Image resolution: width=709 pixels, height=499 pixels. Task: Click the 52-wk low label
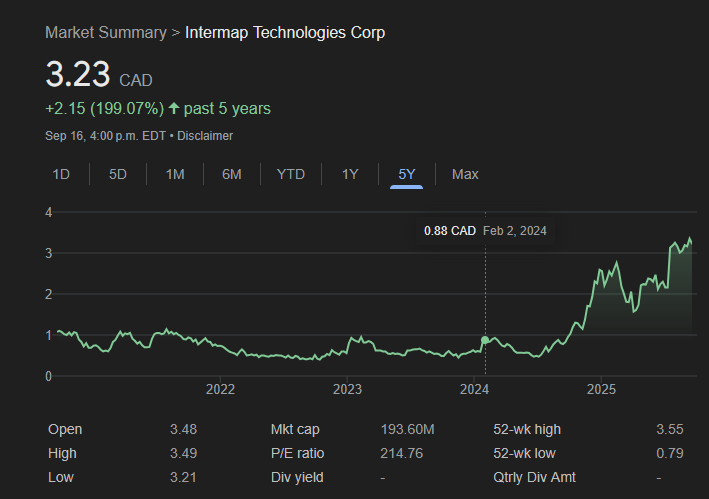point(525,453)
